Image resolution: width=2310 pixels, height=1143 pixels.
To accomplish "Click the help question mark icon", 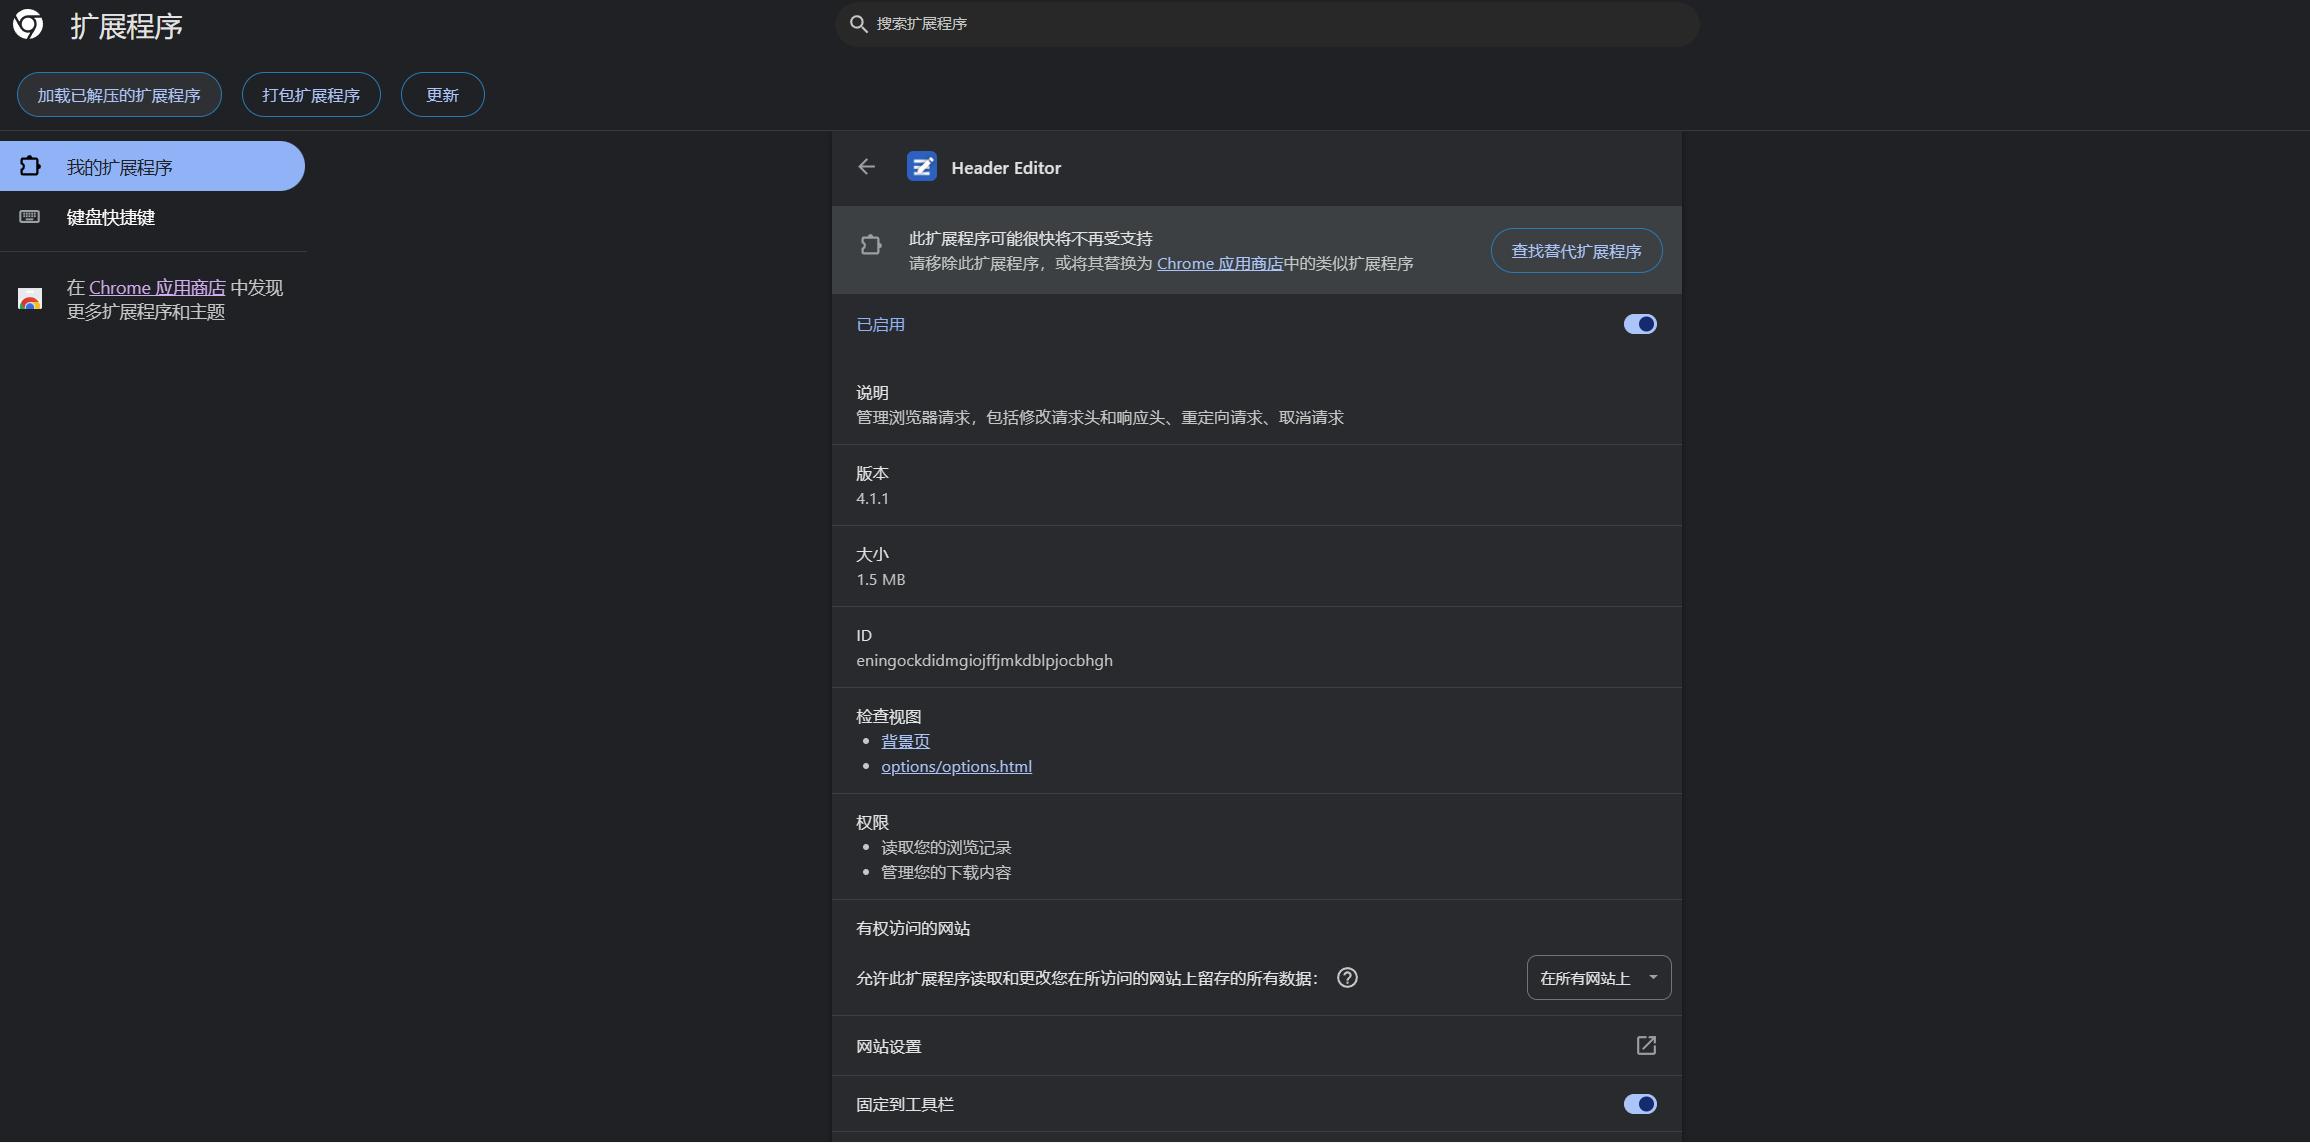I will tap(1347, 978).
